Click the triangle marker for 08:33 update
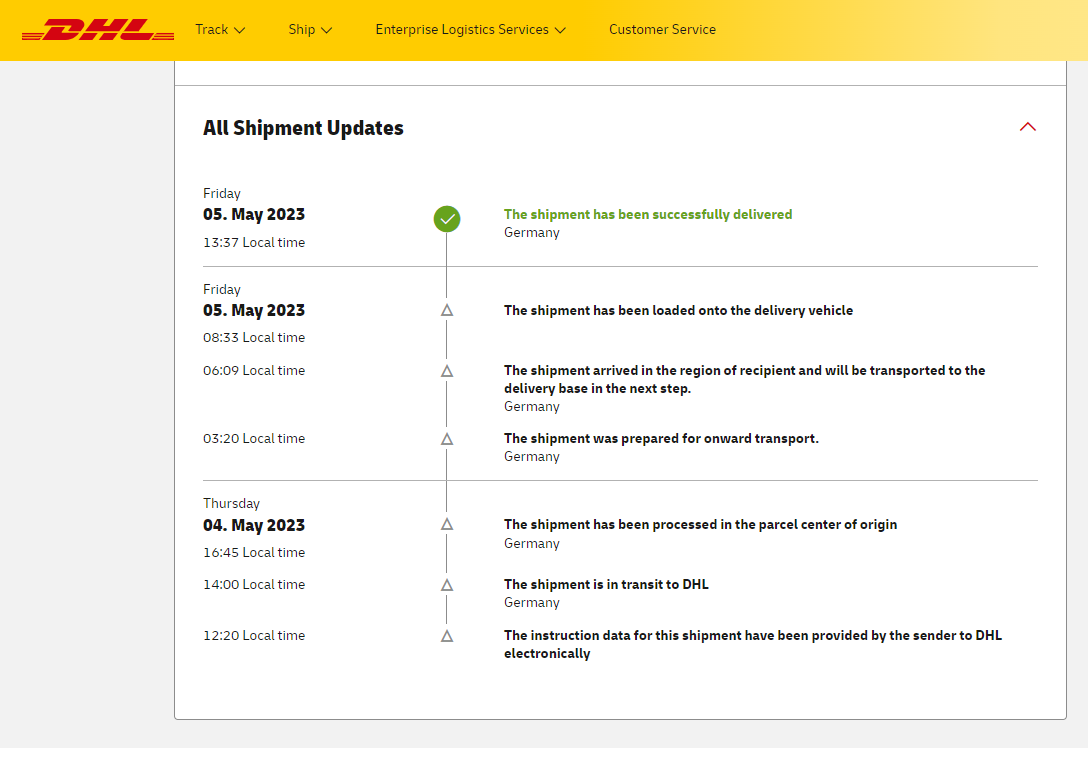 click(x=447, y=310)
